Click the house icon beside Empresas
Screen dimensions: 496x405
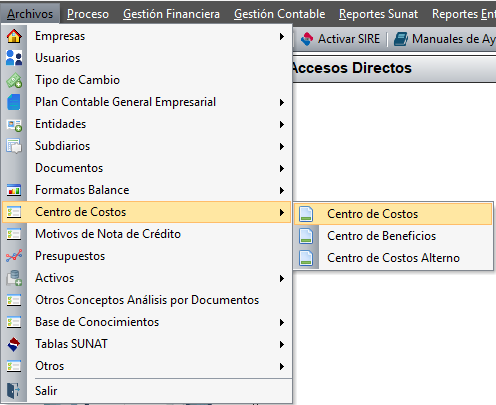point(14,36)
